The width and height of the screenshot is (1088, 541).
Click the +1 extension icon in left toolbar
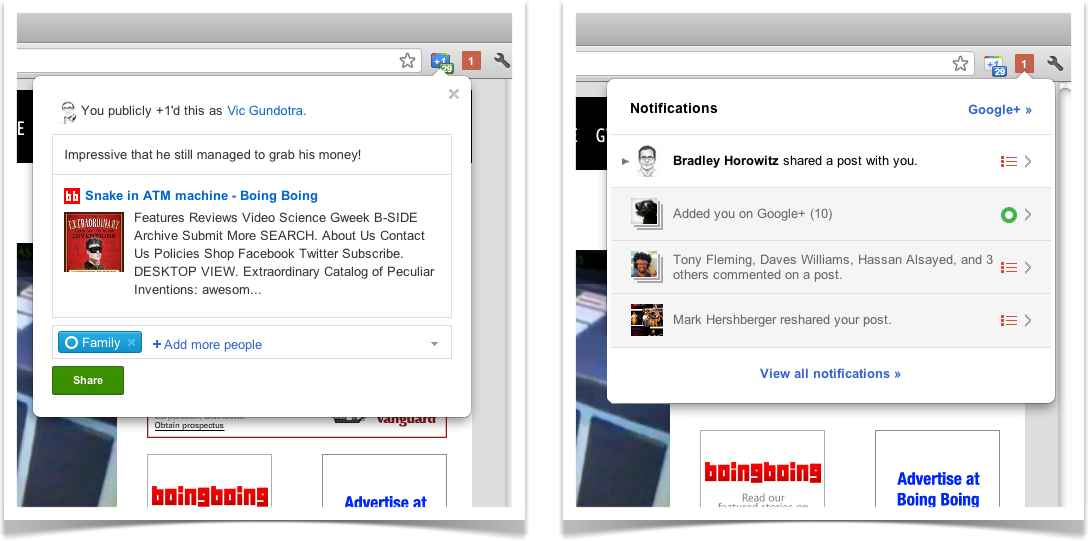[442, 62]
